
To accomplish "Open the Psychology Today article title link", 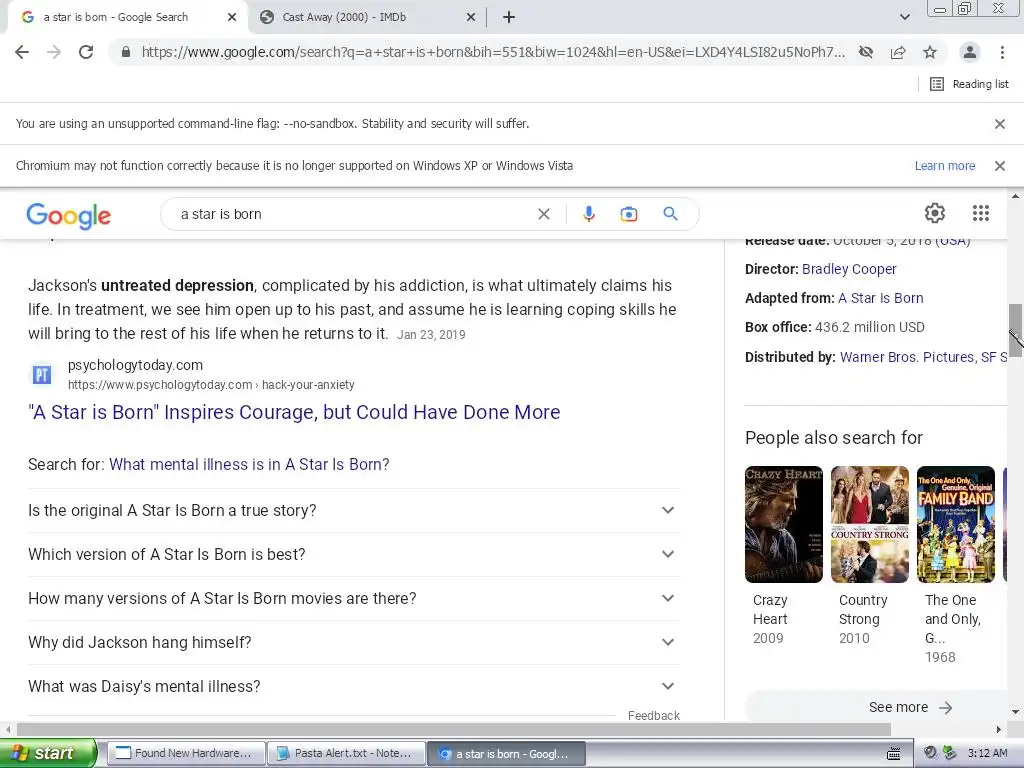I will click(294, 412).
